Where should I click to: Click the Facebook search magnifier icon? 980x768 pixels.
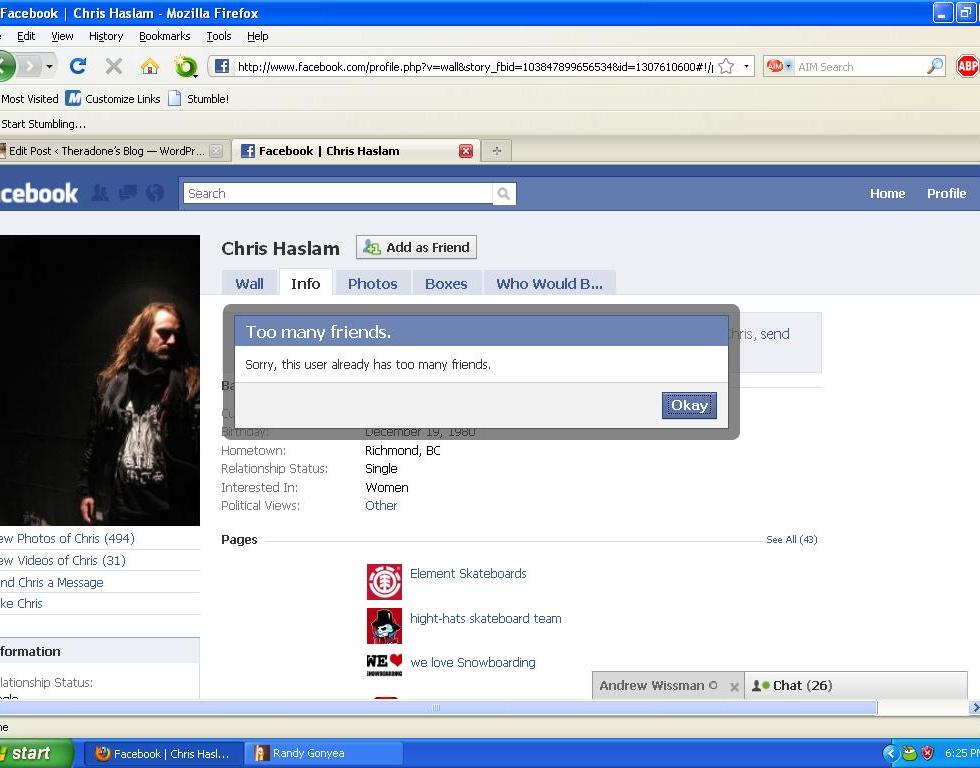point(504,194)
